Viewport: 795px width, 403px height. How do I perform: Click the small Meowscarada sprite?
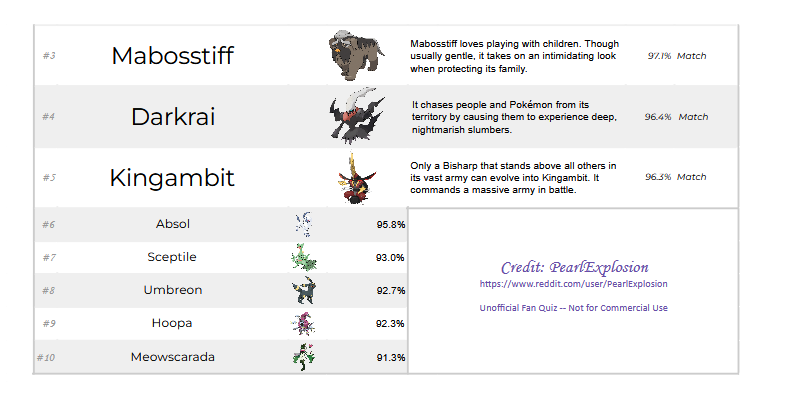303,356
